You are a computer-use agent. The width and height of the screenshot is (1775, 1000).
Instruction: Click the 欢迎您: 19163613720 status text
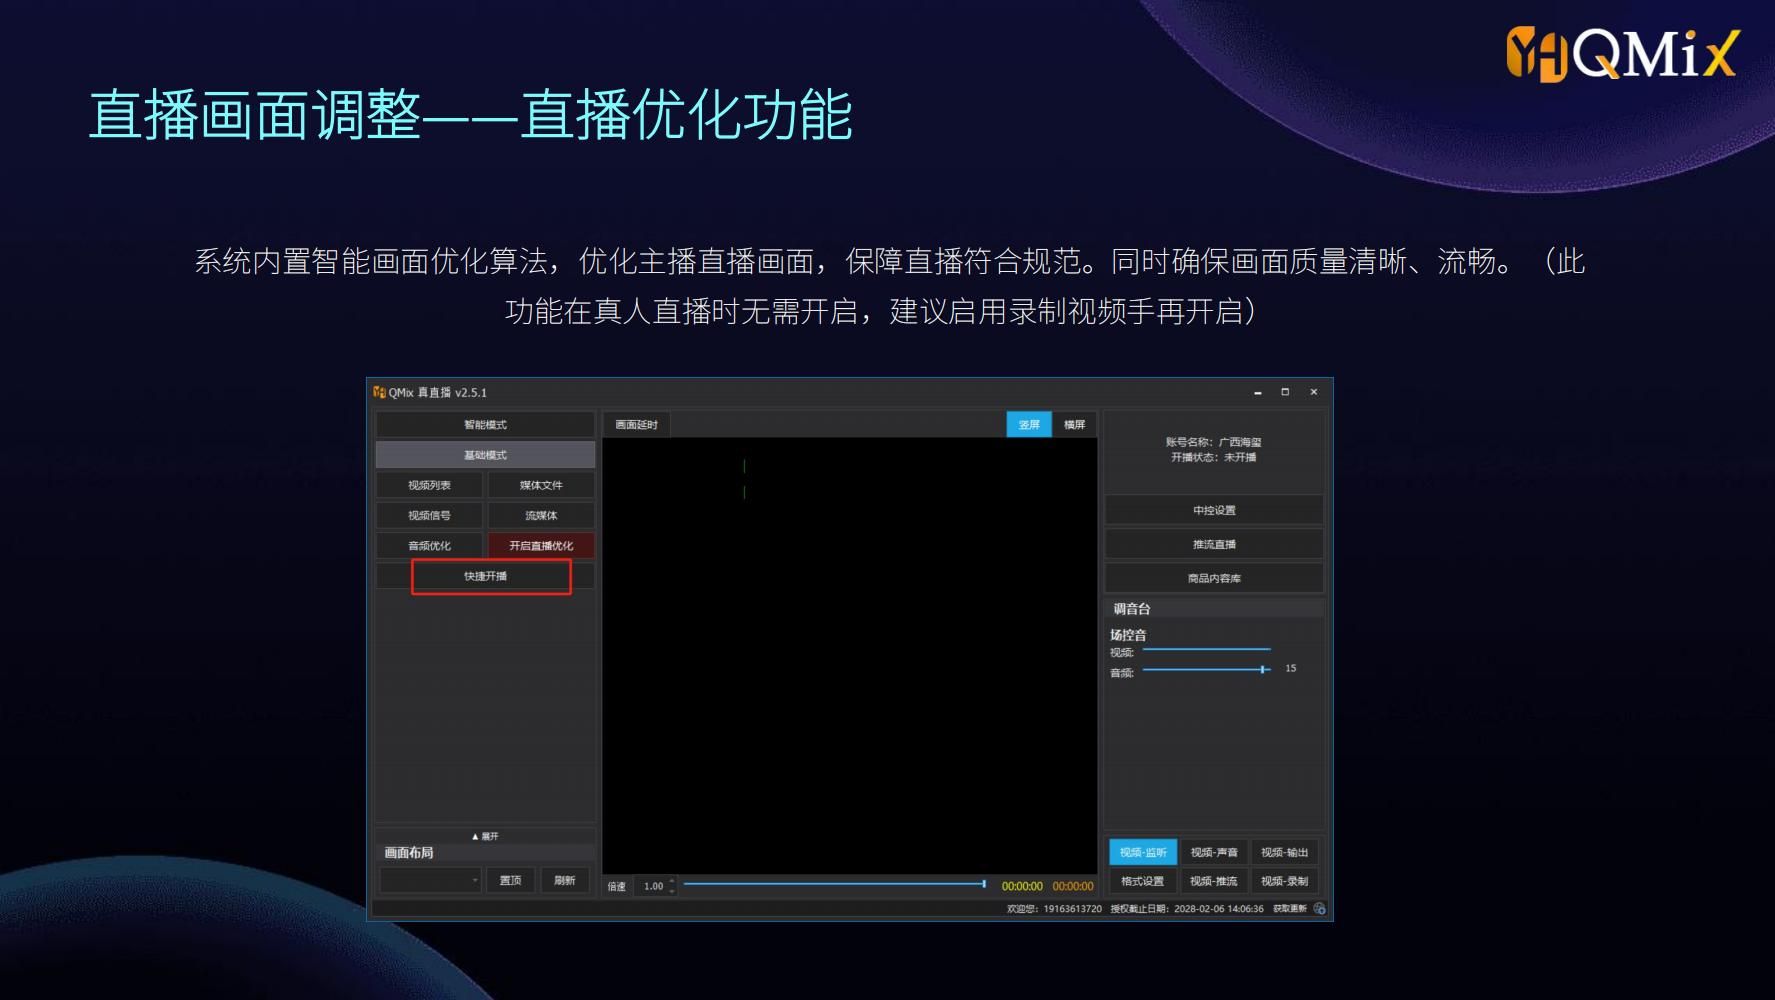[1054, 909]
